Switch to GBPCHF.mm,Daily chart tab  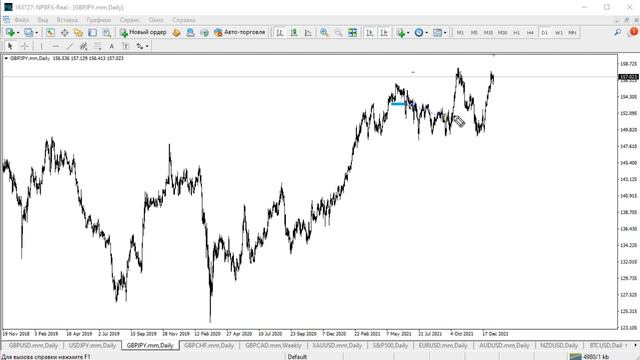click(x=209, y=345)
